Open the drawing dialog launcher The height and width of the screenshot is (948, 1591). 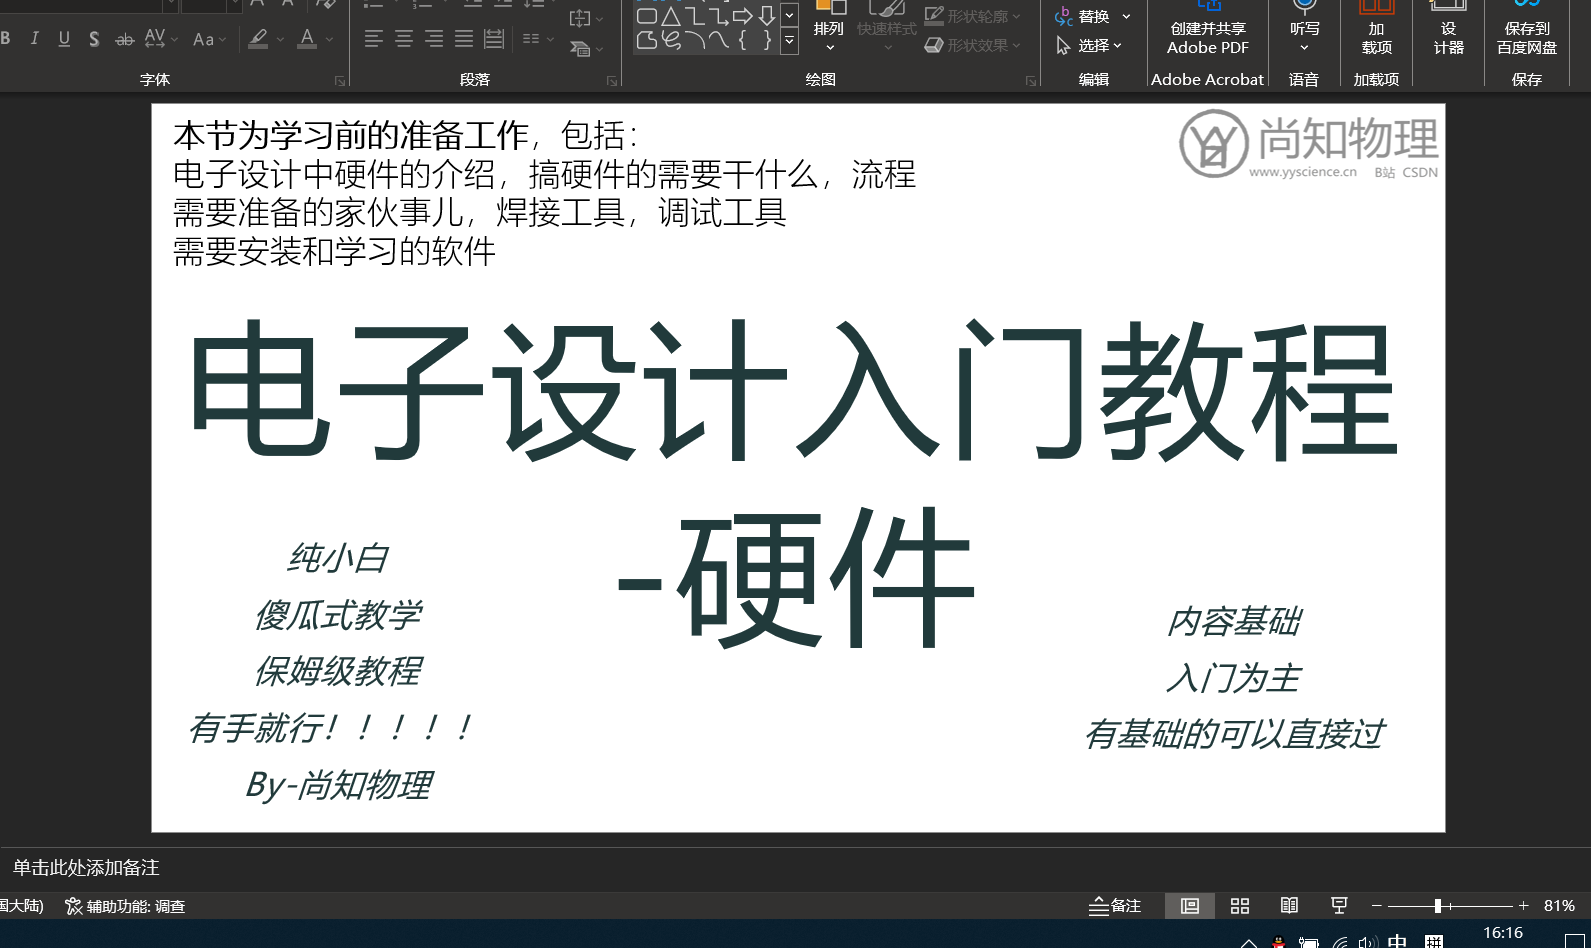[x=1031, y=80]
